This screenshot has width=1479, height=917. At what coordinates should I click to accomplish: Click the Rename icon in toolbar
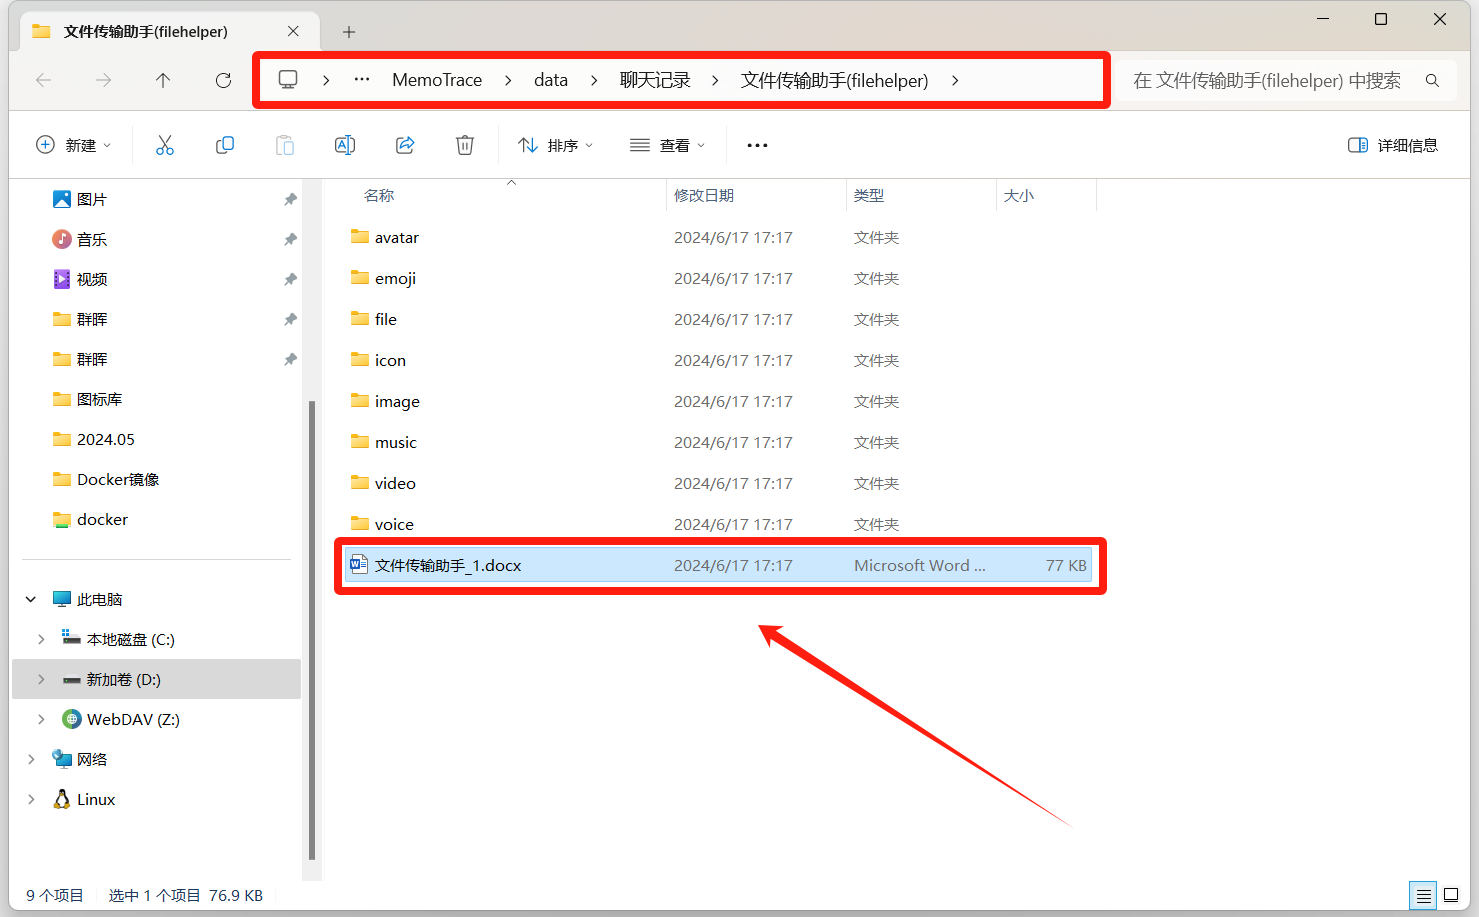(345, 145)
